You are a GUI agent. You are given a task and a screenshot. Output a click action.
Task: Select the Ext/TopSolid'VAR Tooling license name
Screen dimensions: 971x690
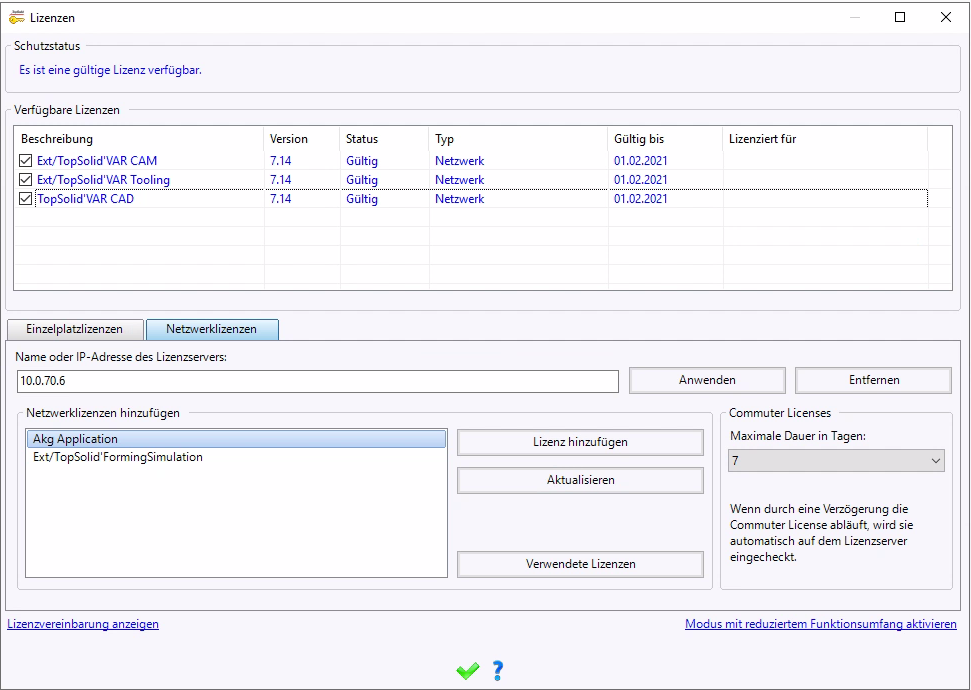103,180
